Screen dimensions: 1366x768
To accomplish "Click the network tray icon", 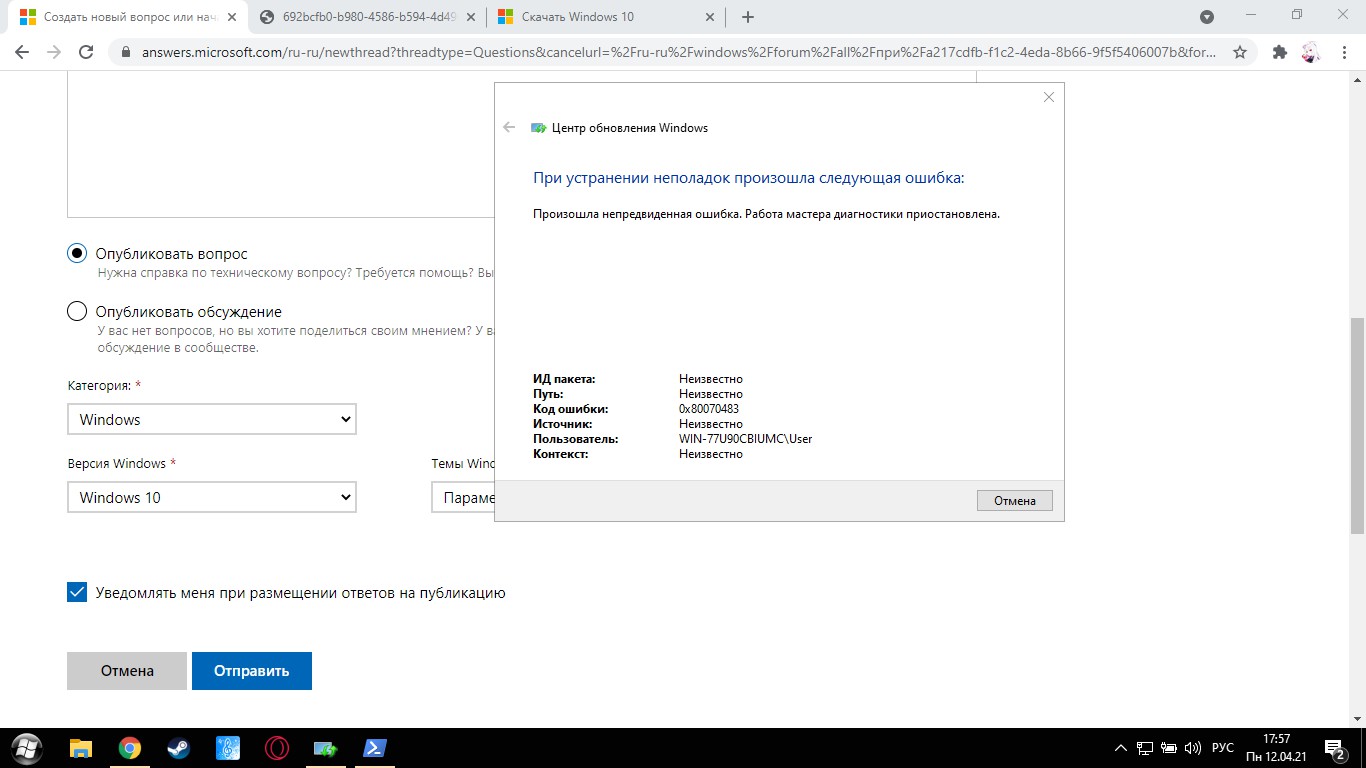I will pyautogui.click(x=1144, y=748).
